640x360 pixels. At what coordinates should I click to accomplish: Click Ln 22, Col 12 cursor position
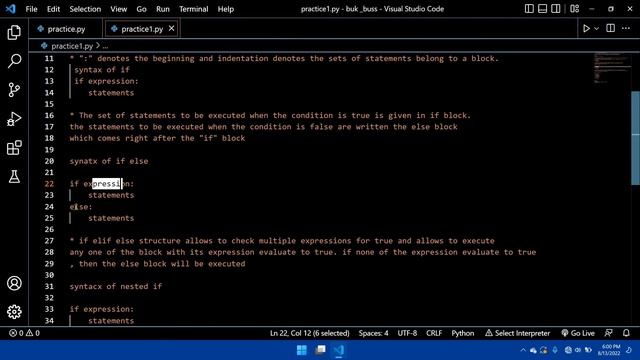(x=309, y=333)
